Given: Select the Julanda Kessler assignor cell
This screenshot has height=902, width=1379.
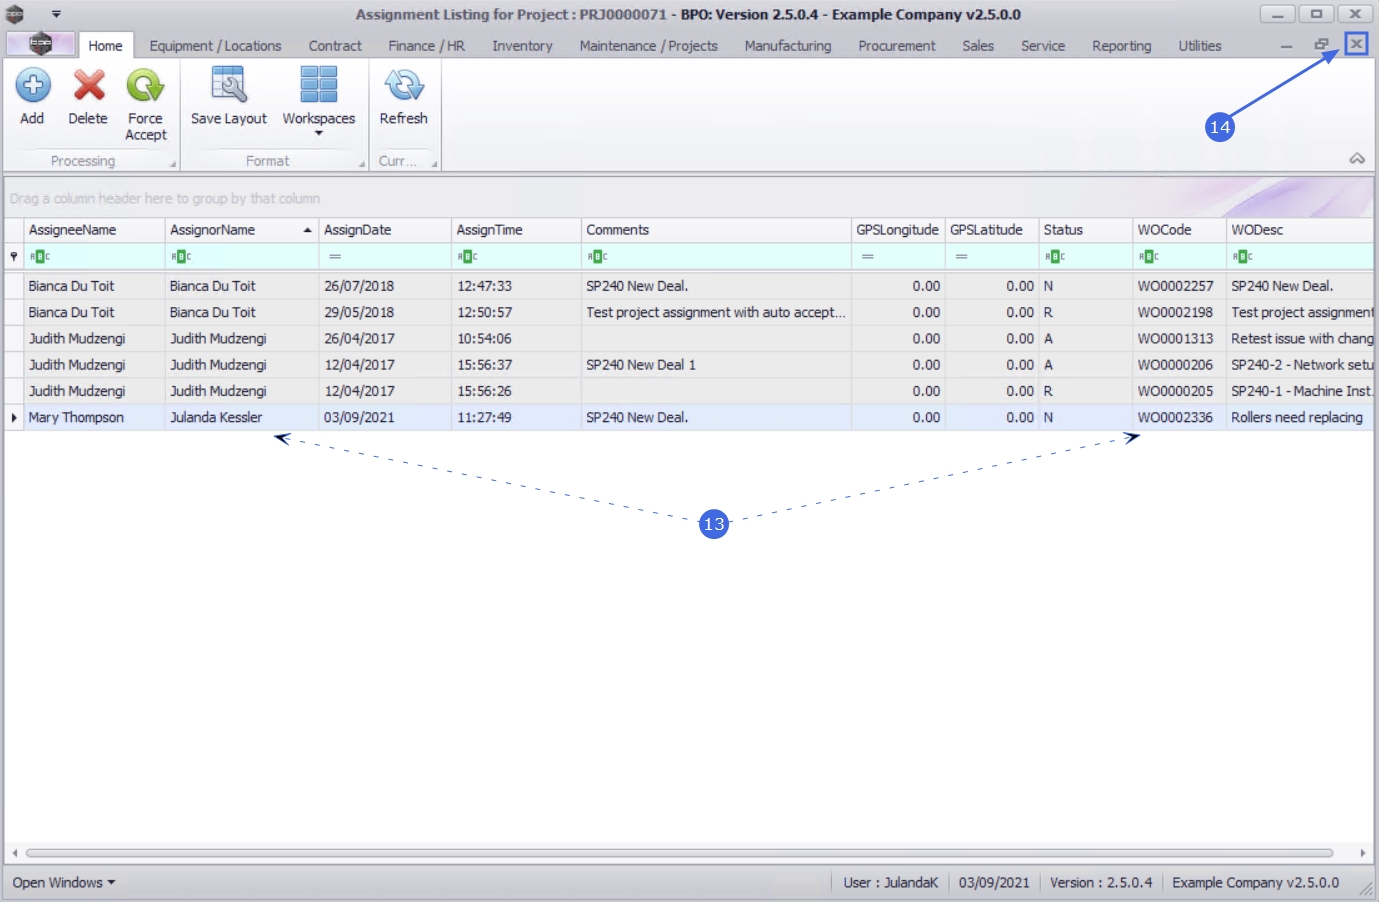Looking at the screenshot, I should tap(242, 418).
